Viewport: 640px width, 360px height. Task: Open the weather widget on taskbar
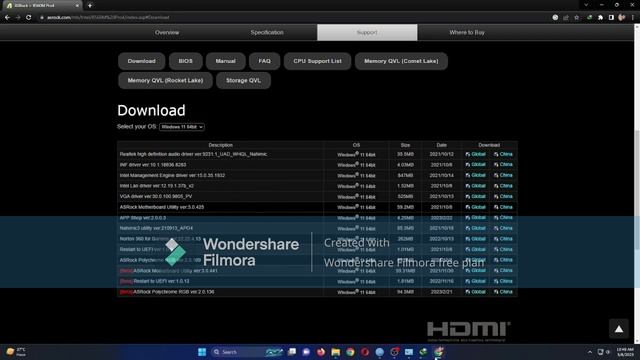pos(16,352)
